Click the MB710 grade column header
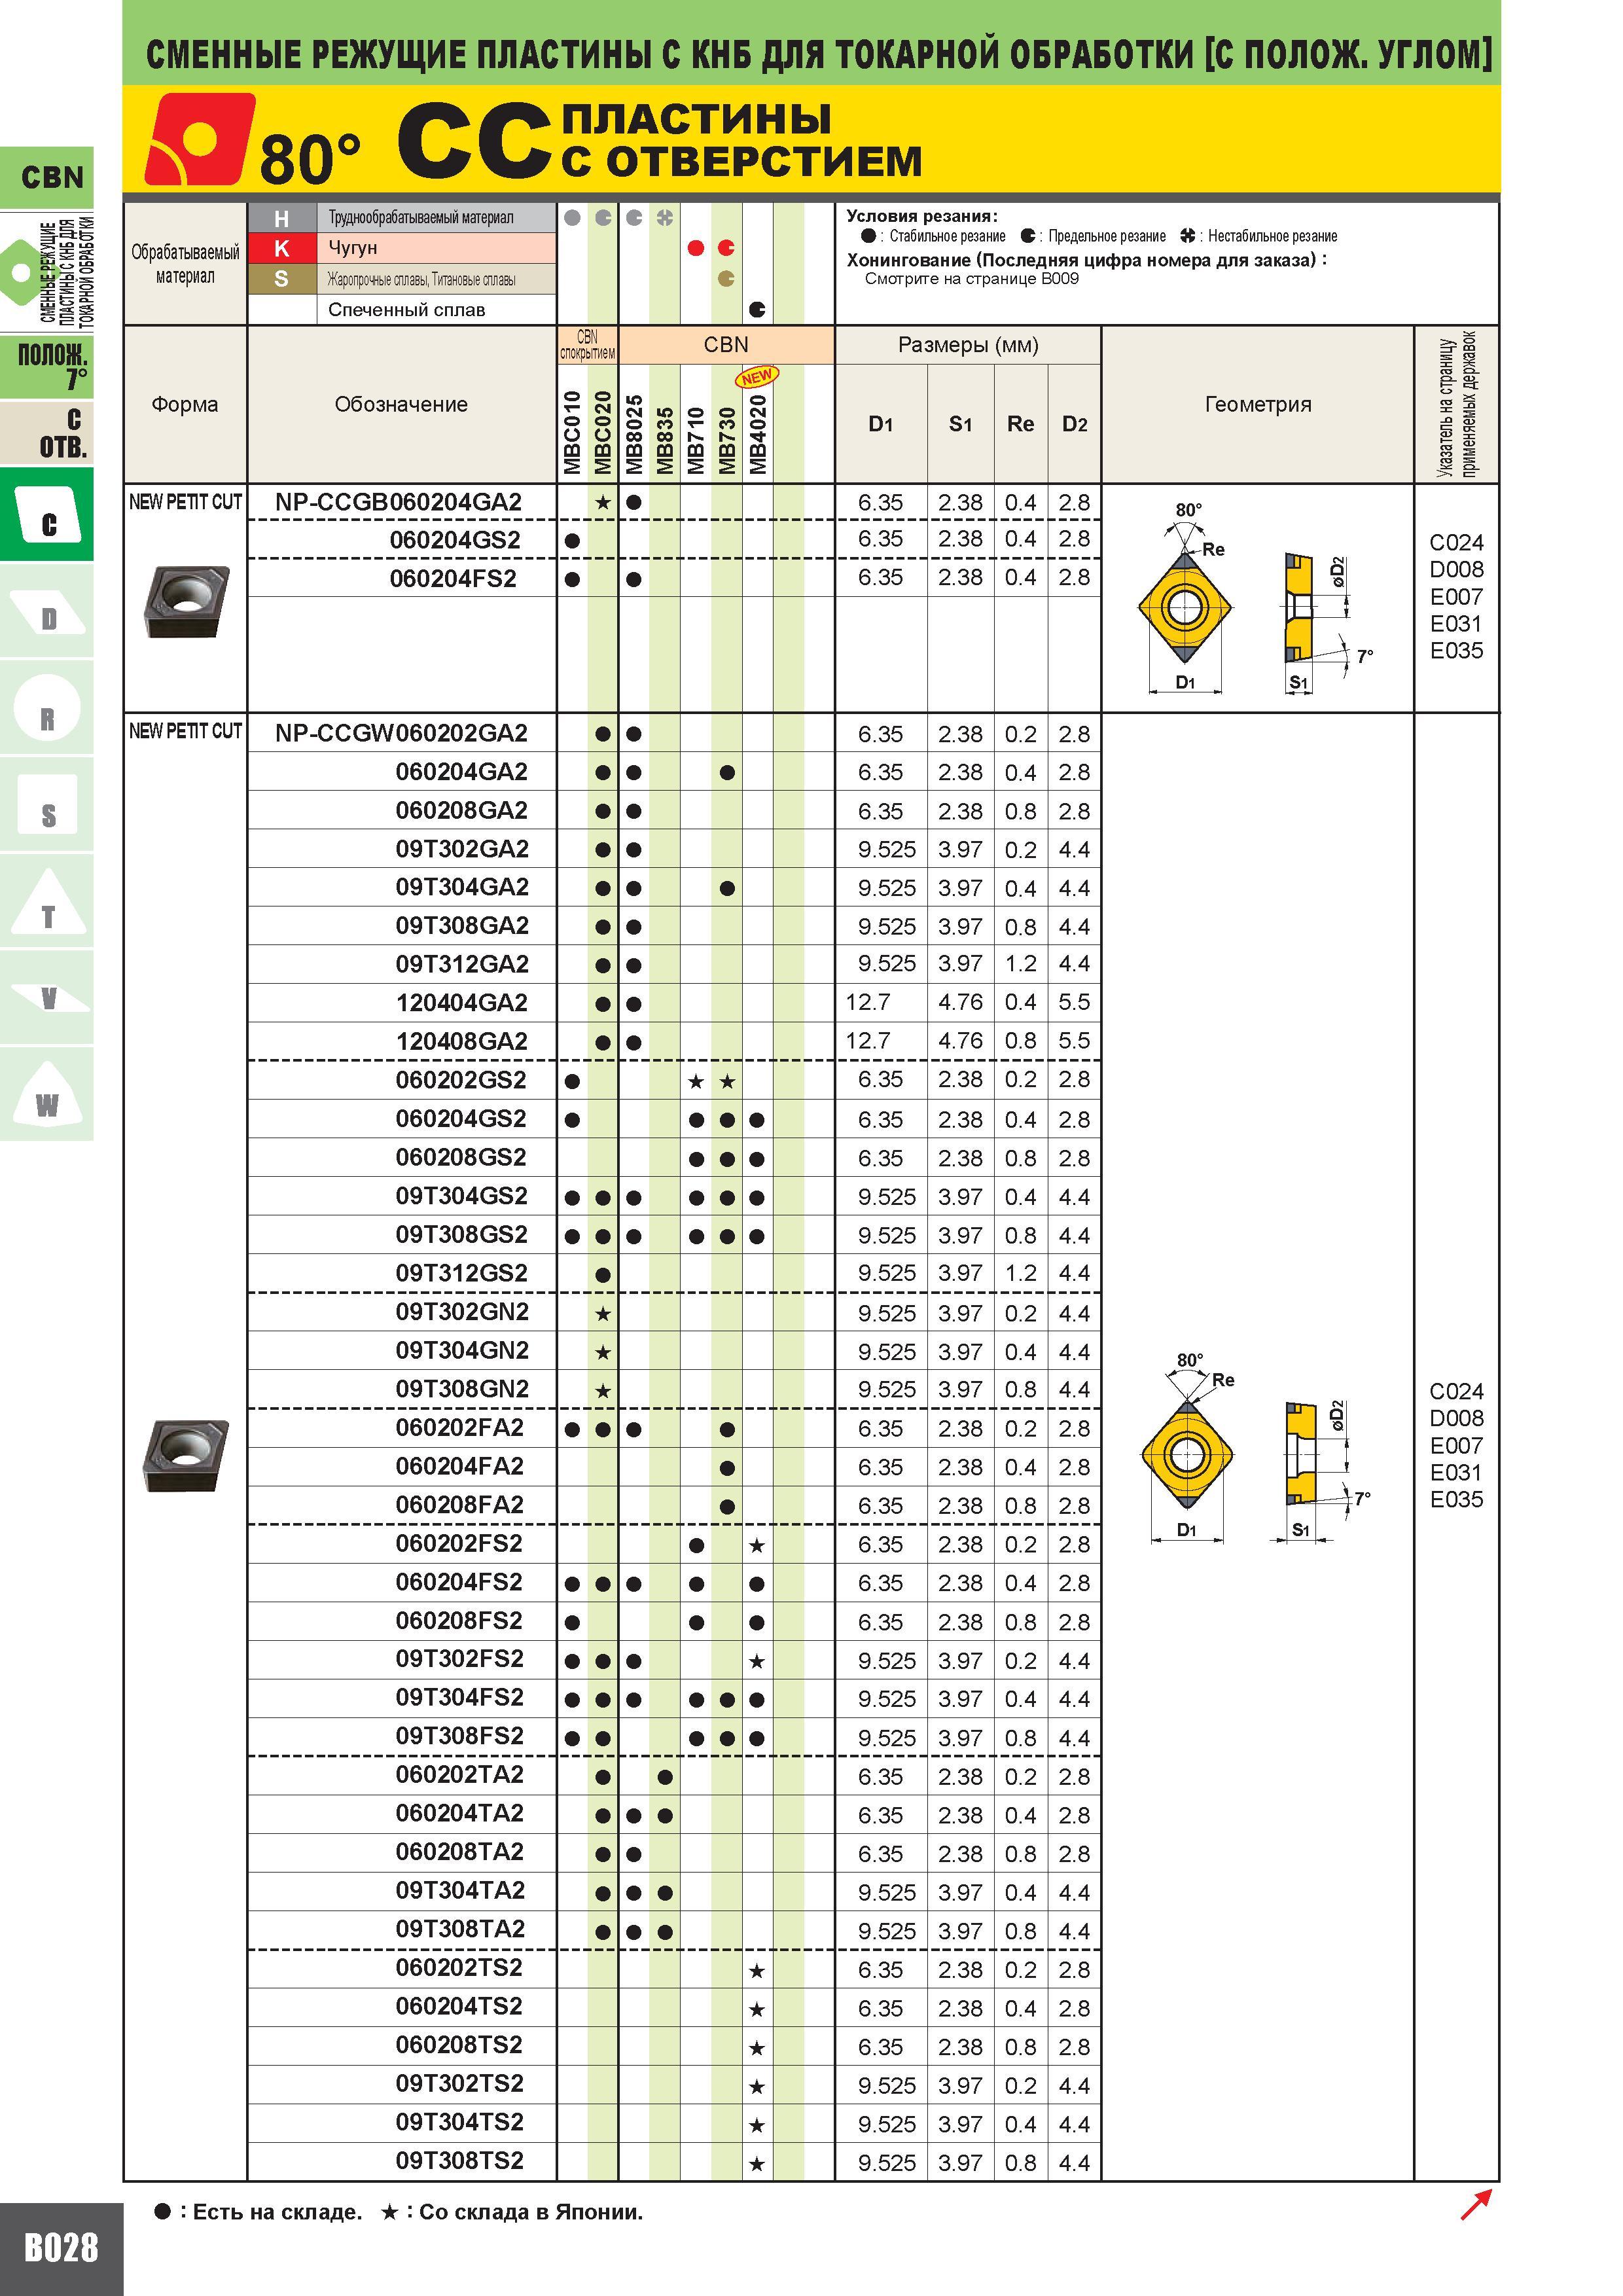1623x2296 pixels. pos(696,439)
